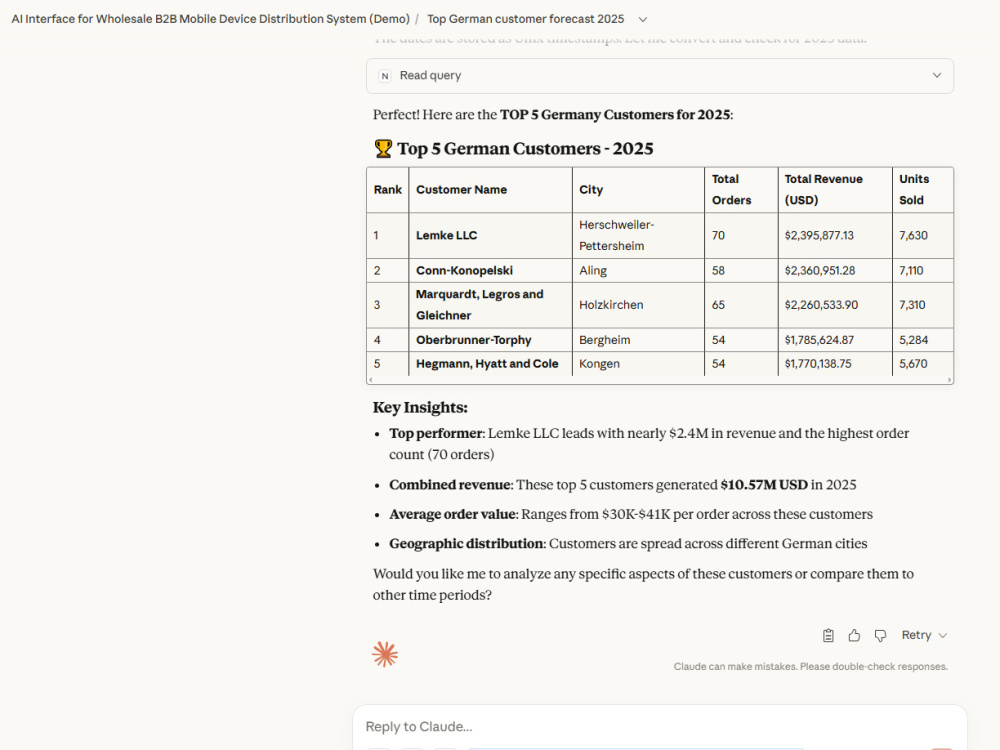Click the Retry button
1000x750 pixels.
[x=916, y=635]
